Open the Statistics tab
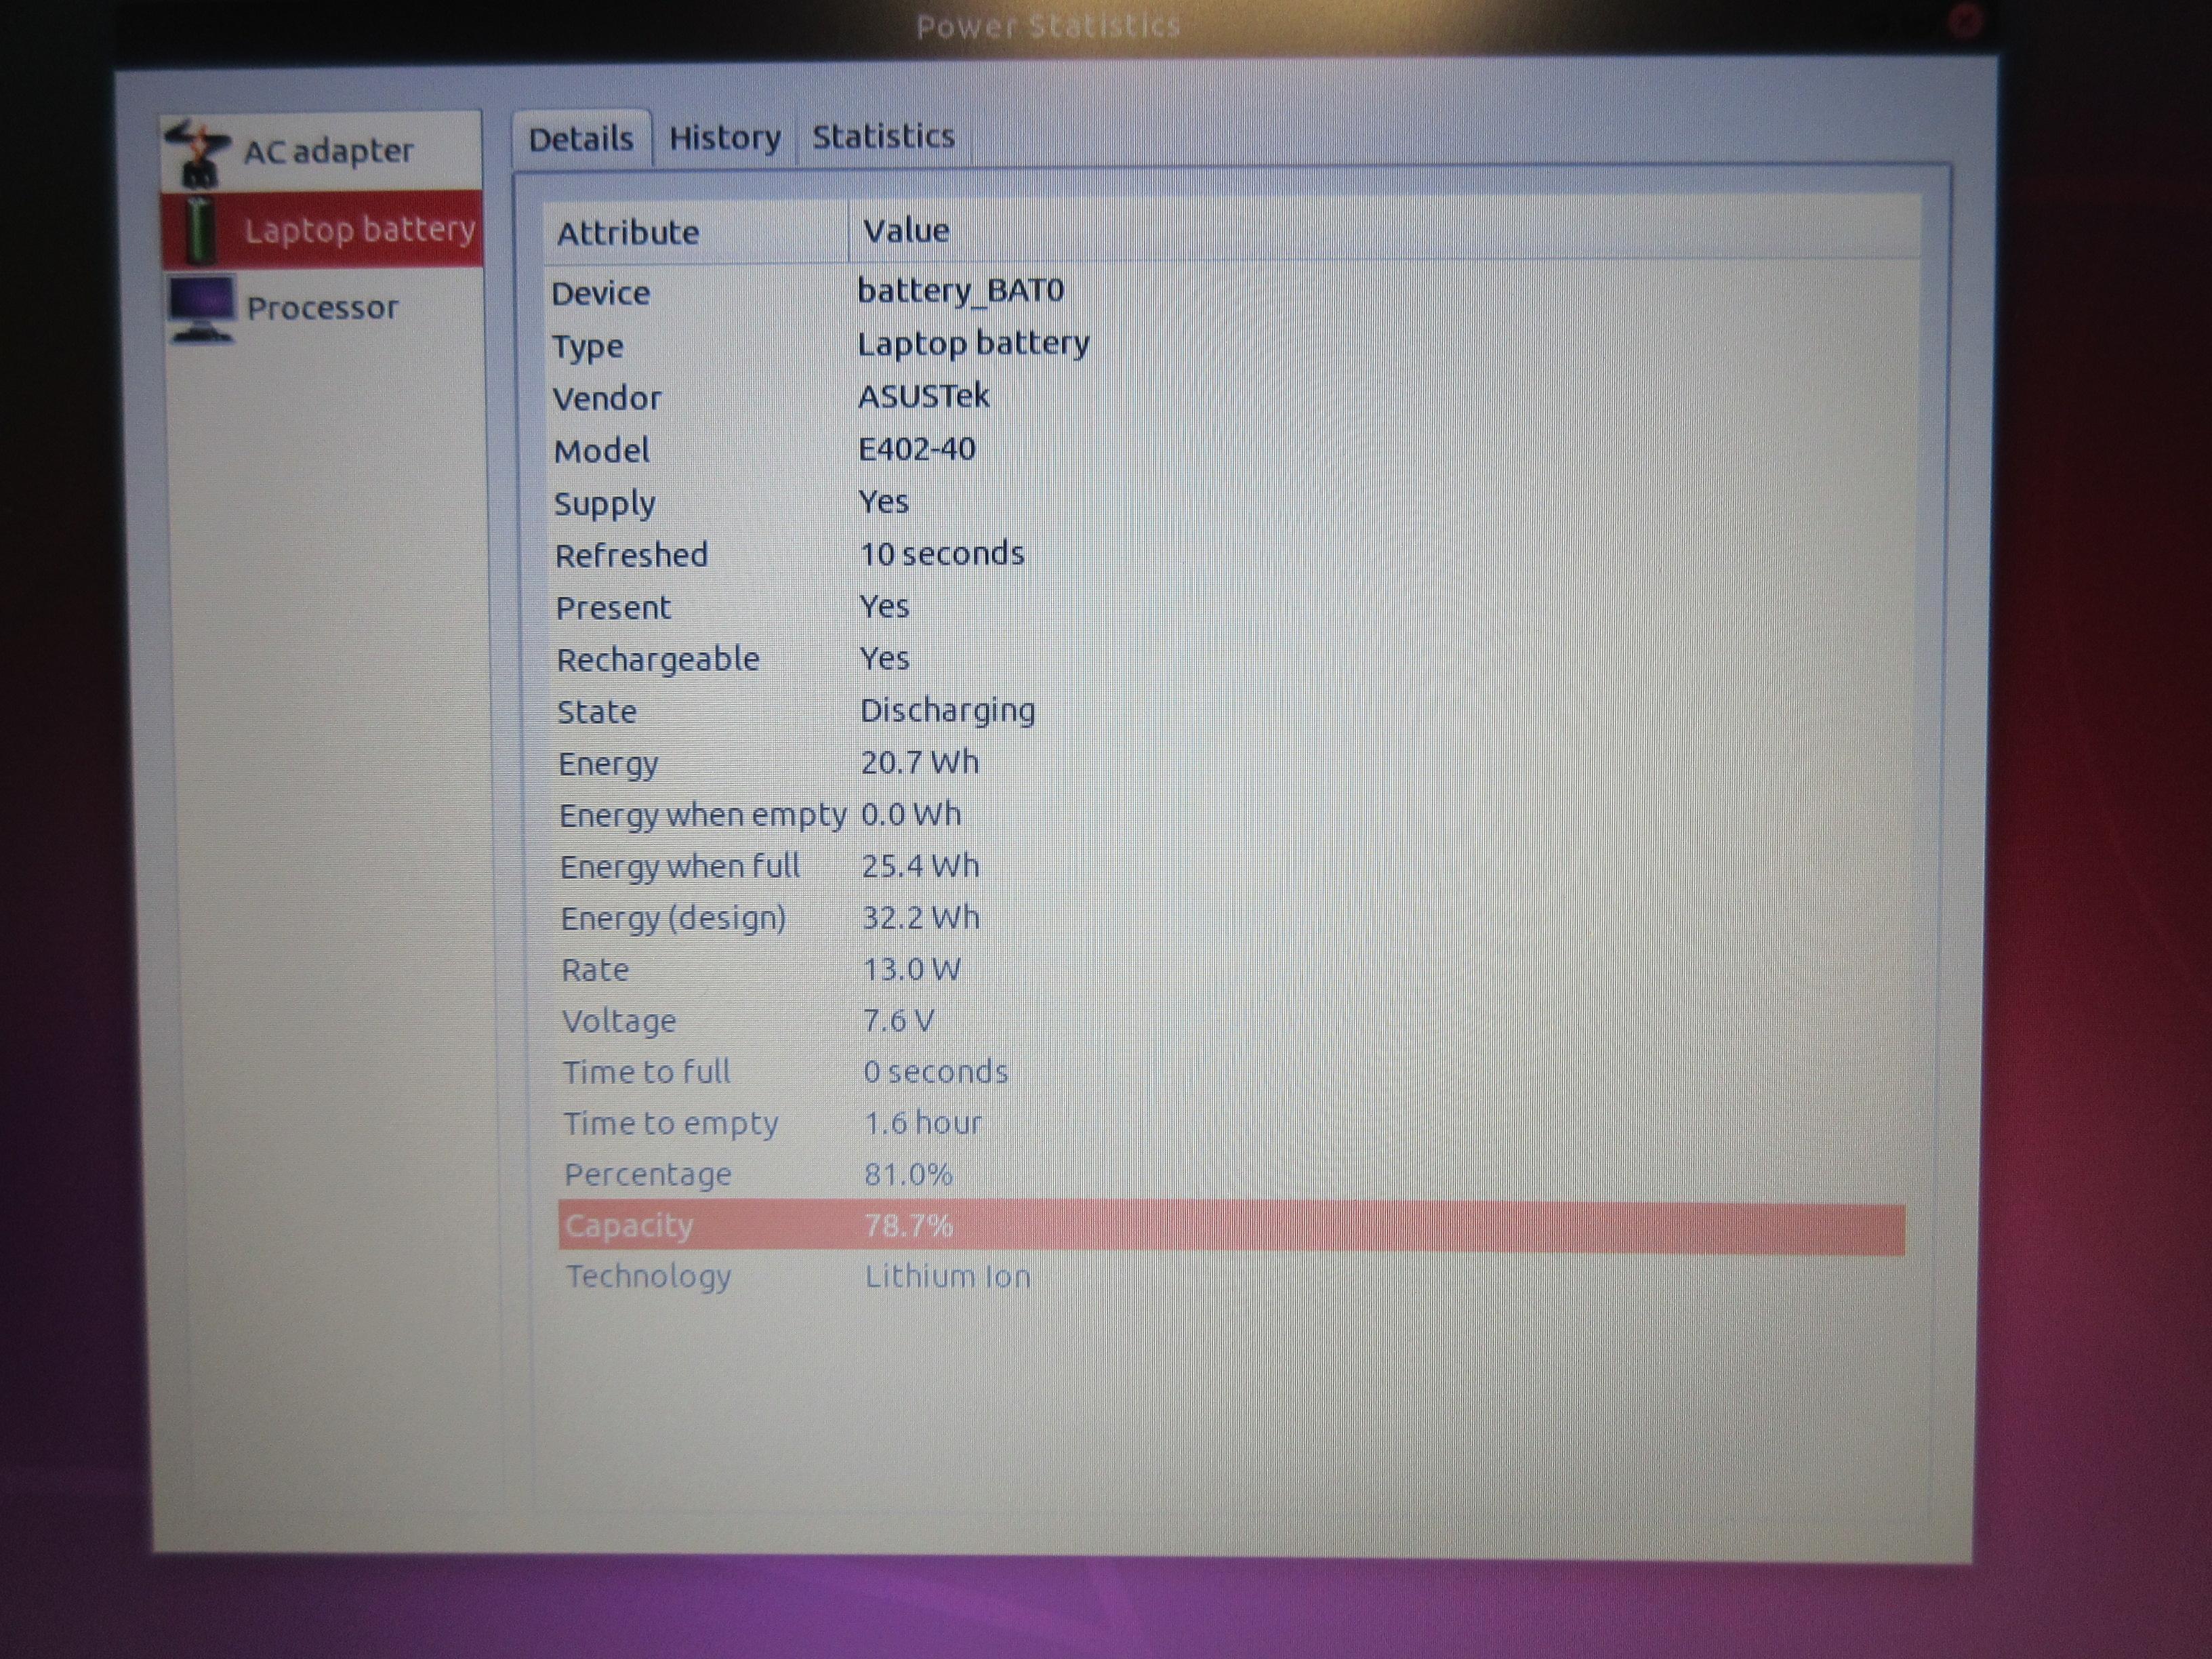The width and height of the screenshot is (2212, 1659). click(x=883, y=136)
